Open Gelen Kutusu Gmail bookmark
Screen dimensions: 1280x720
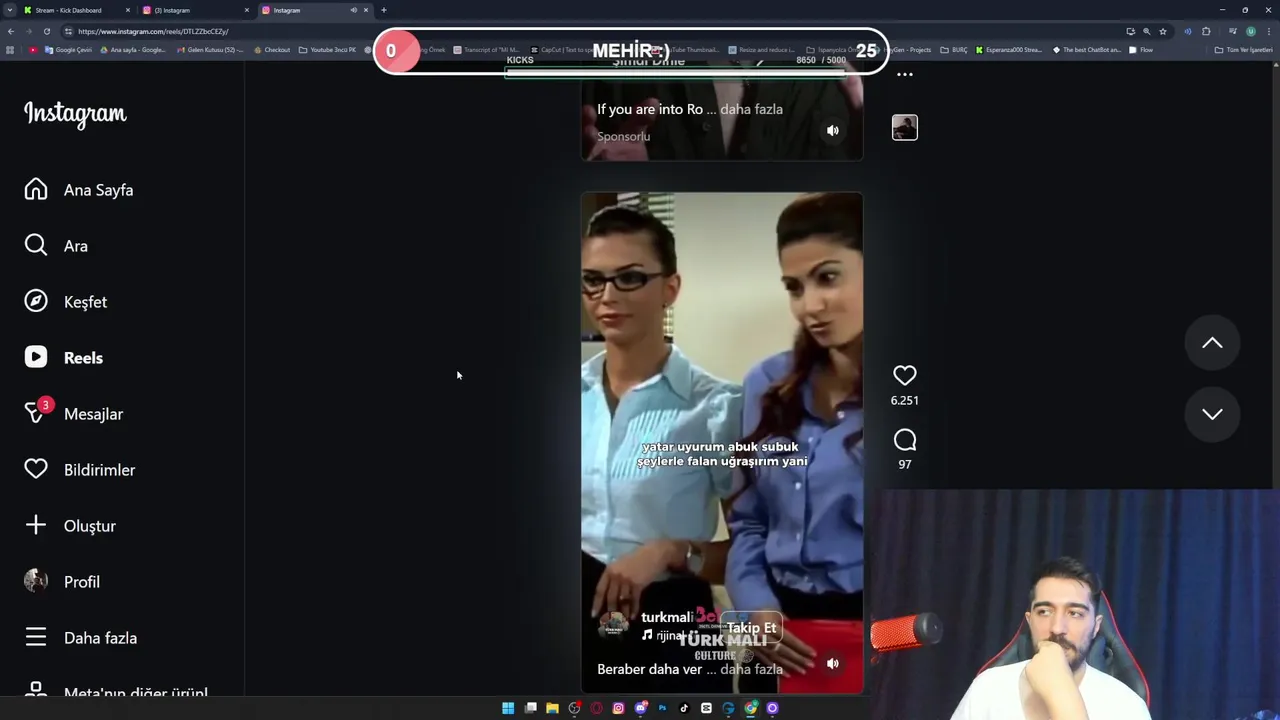(x=210, y=50)
